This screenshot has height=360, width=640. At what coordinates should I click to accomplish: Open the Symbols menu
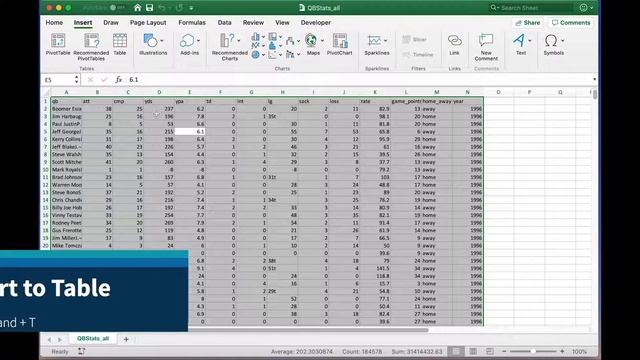point(553,44)
